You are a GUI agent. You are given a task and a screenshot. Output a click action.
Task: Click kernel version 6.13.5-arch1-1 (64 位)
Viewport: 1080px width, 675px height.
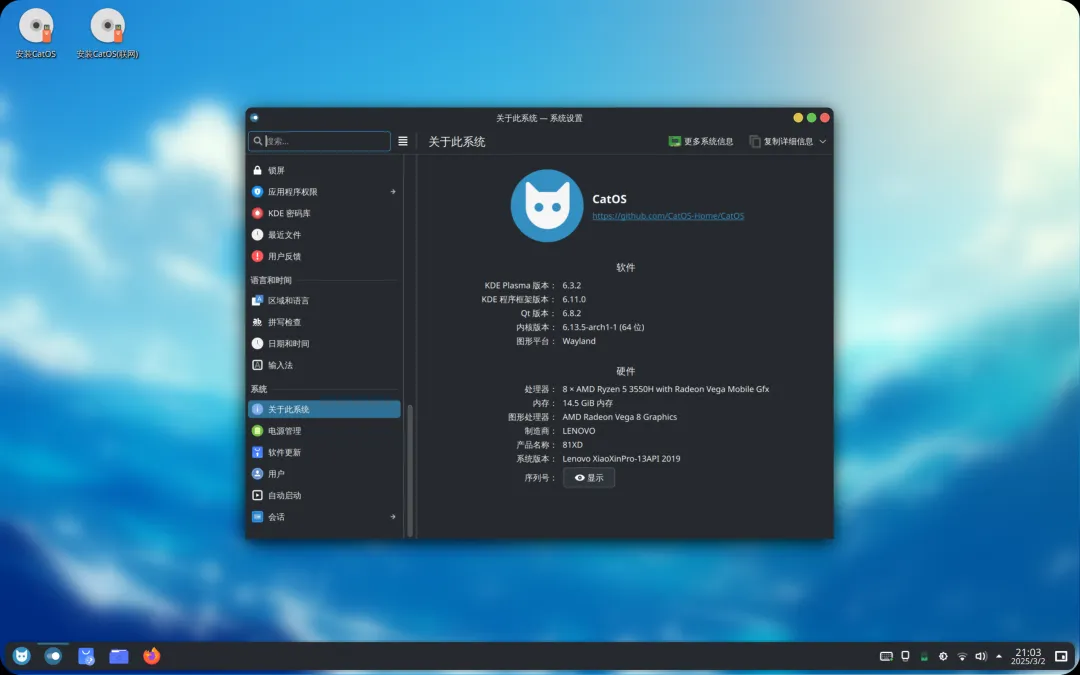coord(603,327)
